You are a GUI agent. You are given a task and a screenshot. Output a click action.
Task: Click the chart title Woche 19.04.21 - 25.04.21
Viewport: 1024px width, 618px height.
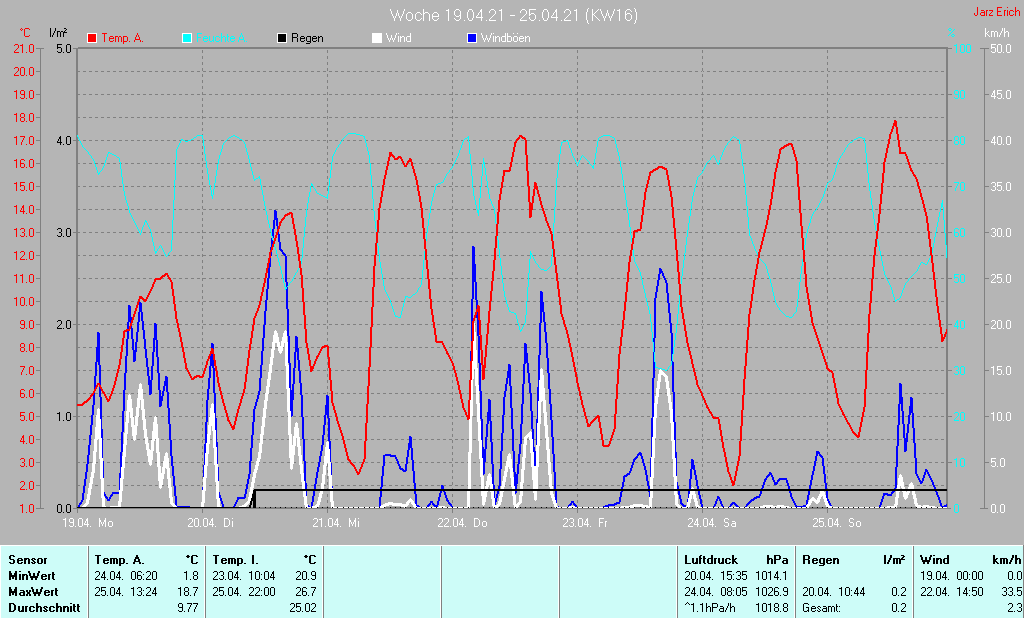(513, 15)
